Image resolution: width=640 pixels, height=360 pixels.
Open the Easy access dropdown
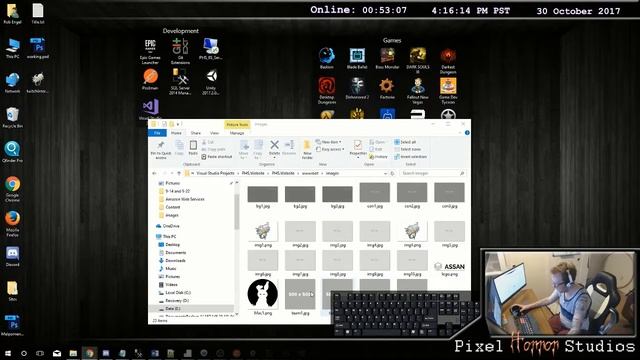pyautogui.click(x=330, y=149)
